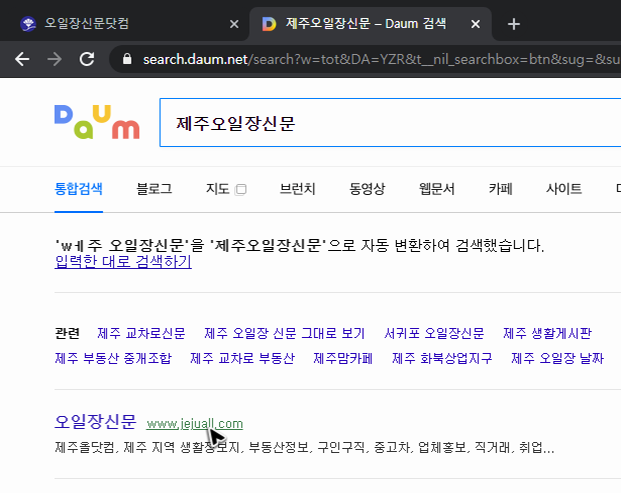Select the 통합검색 tab
Screen dimensions: 621x493
point(78,189)
